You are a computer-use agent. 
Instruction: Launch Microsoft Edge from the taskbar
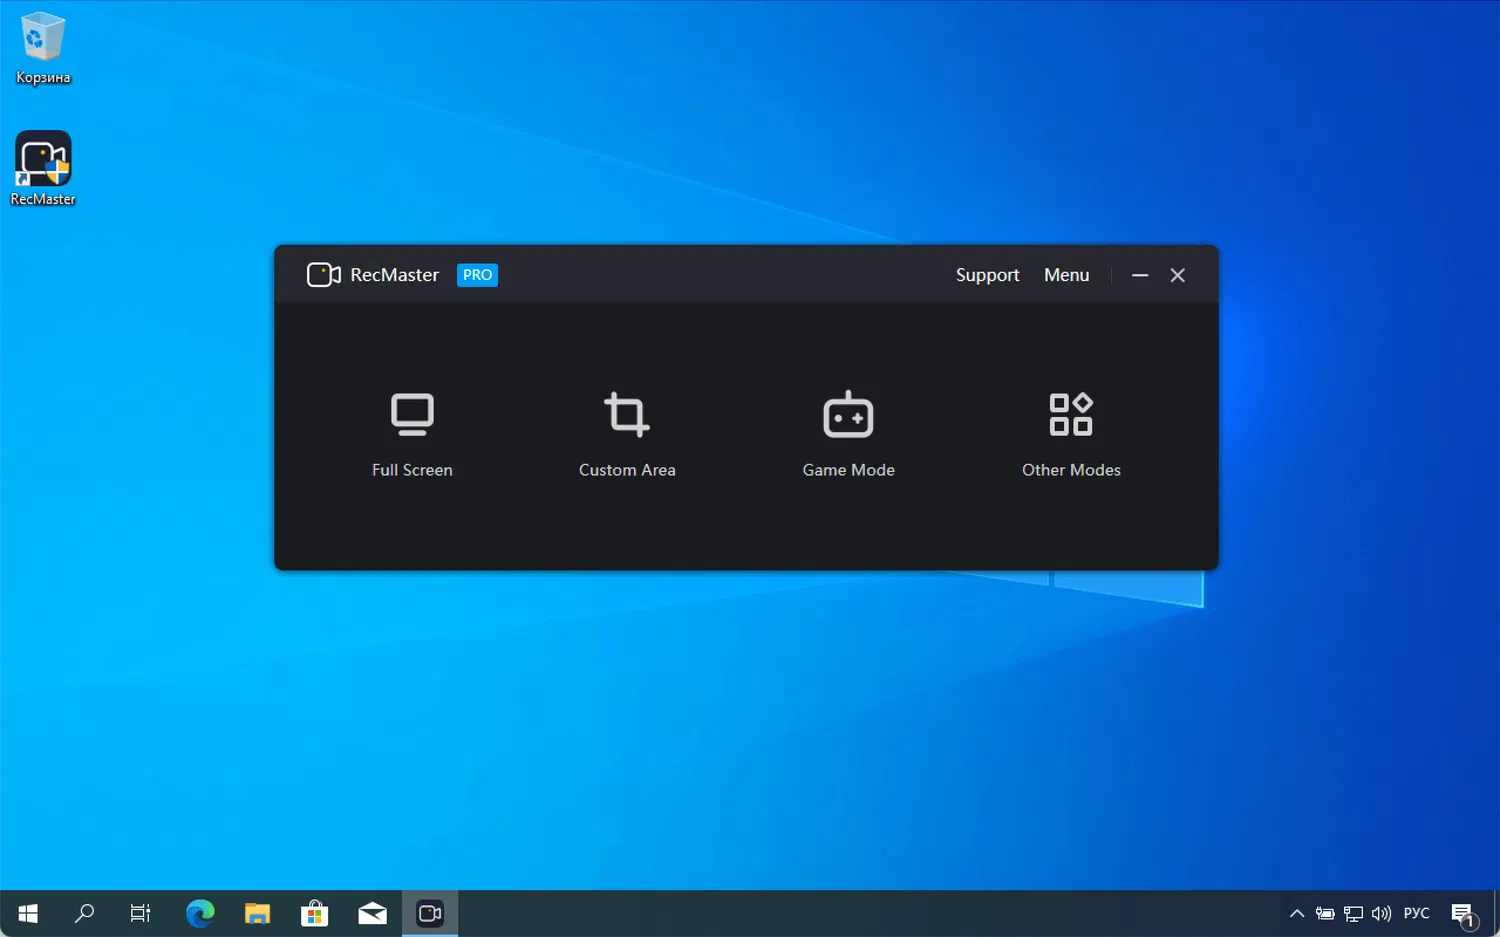tap(200, 913)
